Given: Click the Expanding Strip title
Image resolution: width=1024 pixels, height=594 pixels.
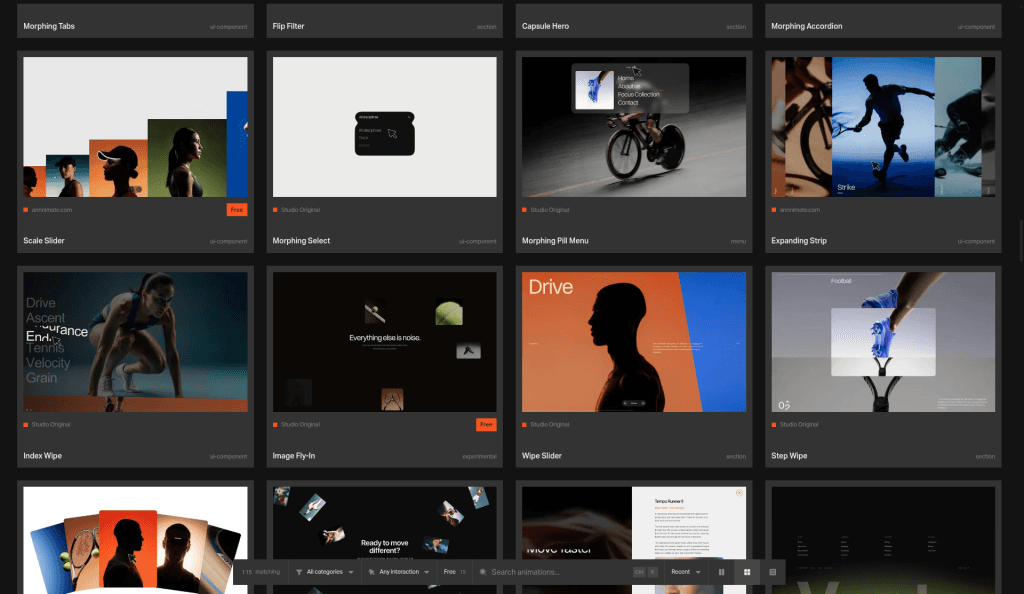Looking at the screenshot, I should coord(799,241).
